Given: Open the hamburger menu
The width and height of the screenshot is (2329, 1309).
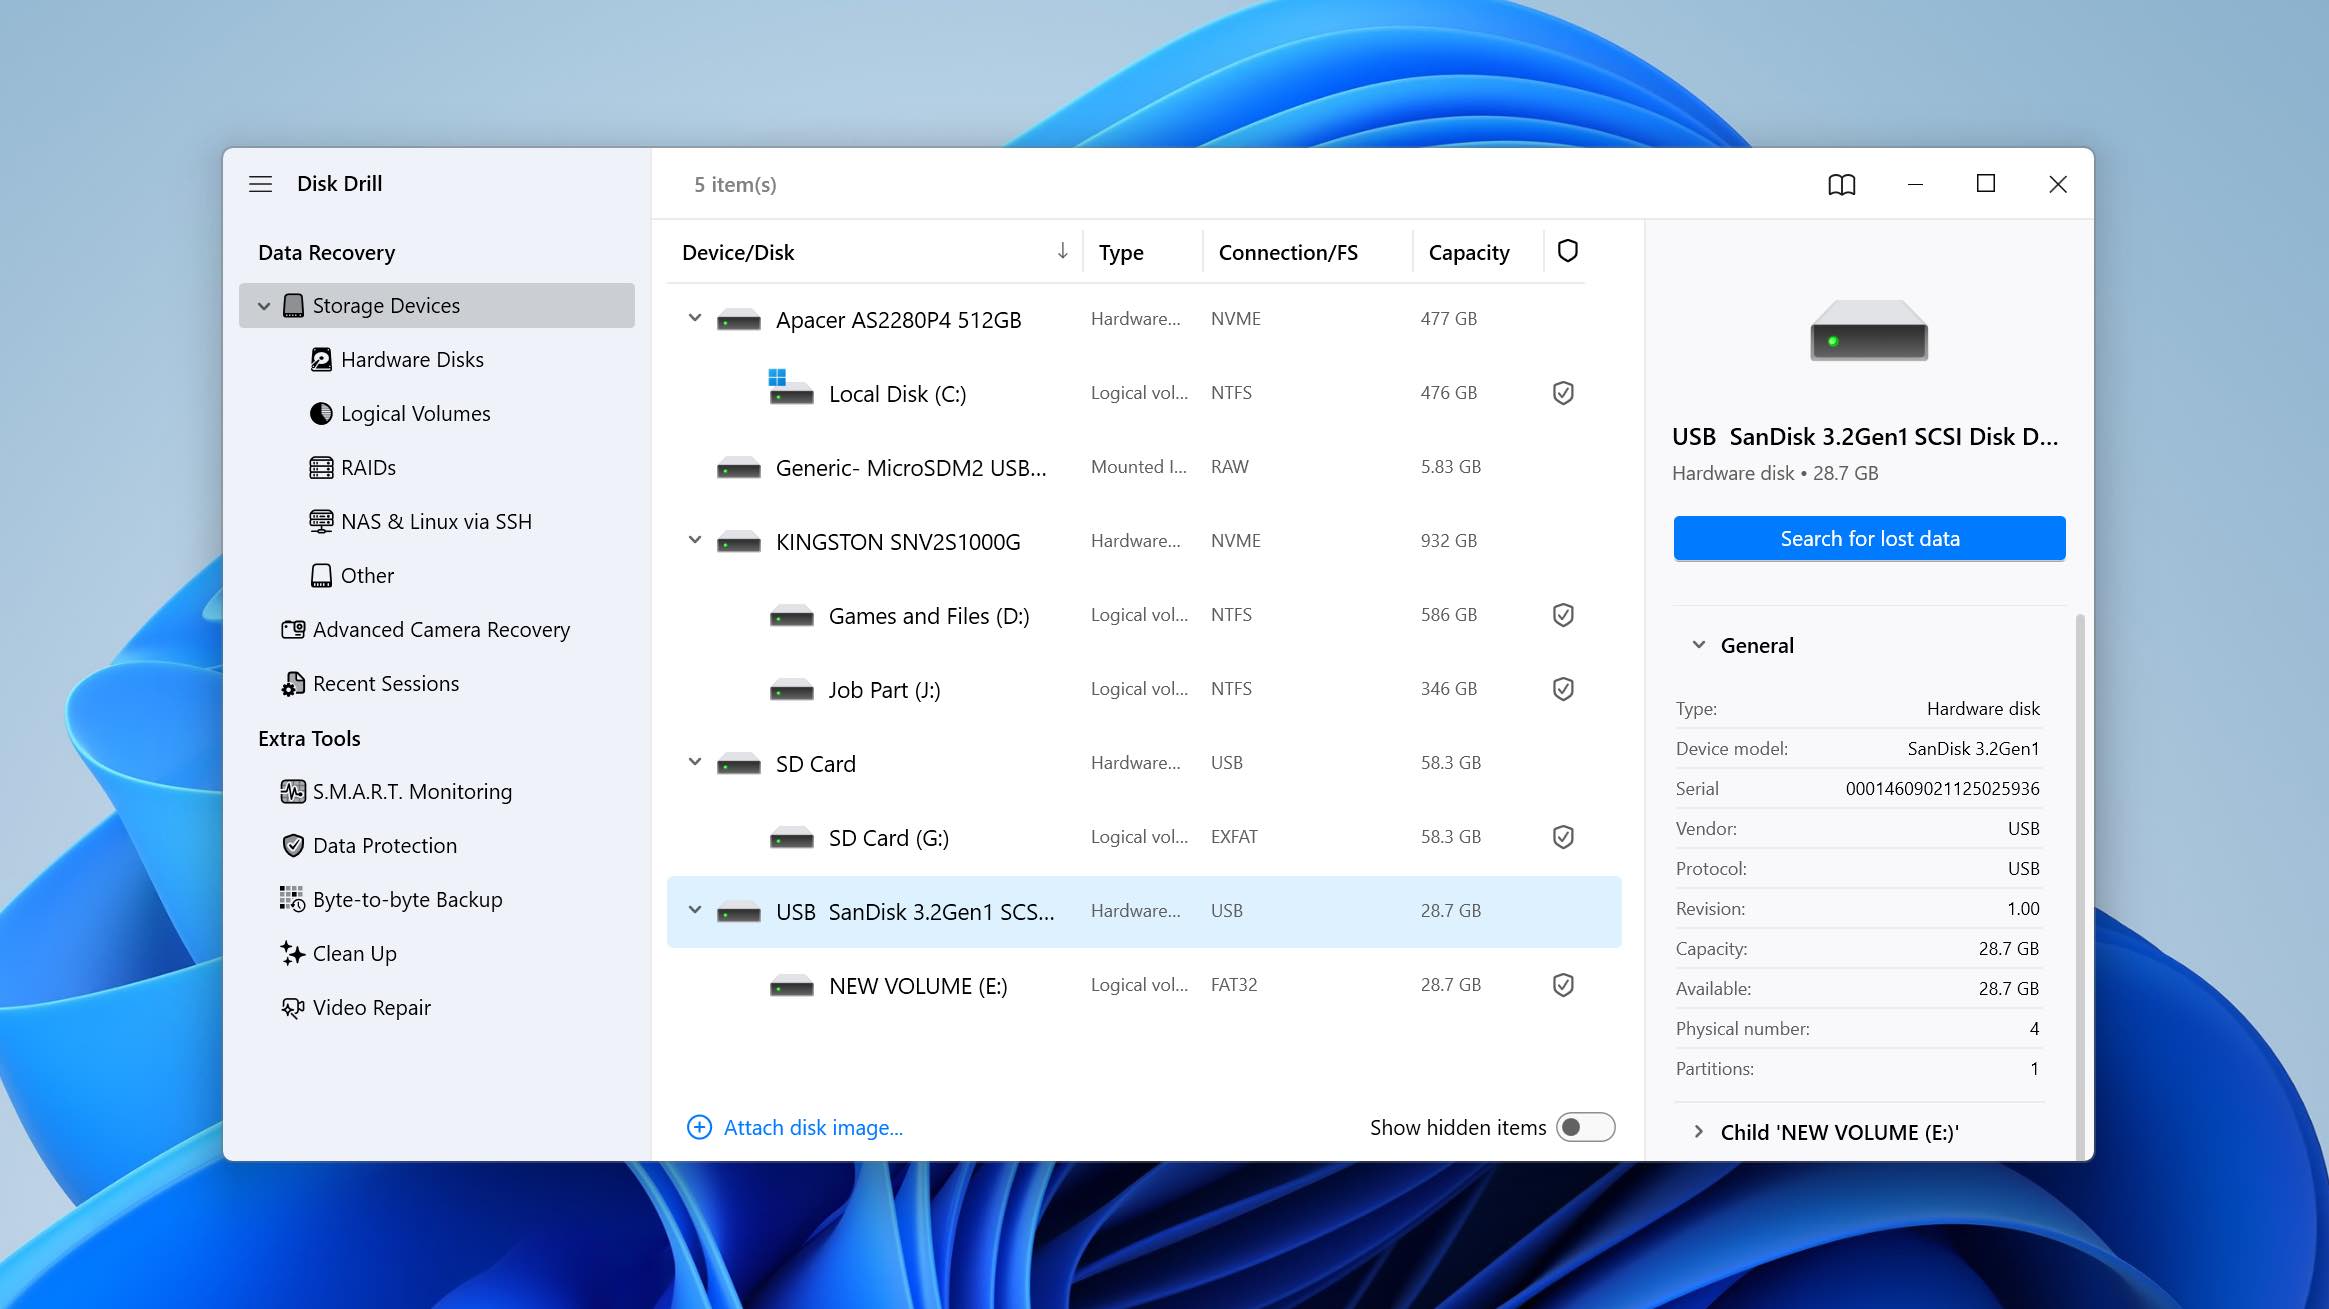Looking at the screenshot, I should [260, 184].
